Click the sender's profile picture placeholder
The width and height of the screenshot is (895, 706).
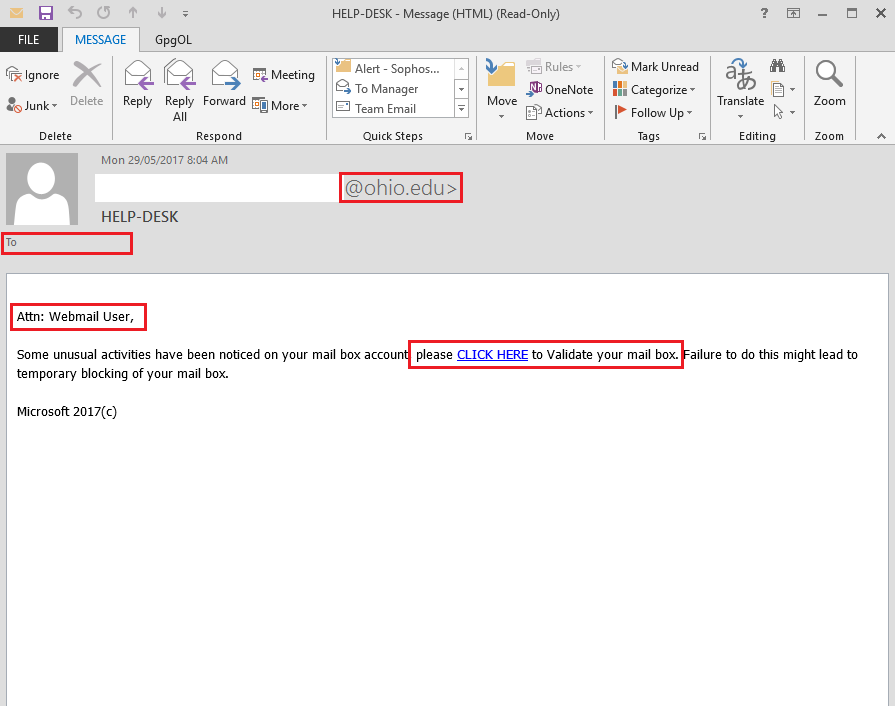[42, 189]
